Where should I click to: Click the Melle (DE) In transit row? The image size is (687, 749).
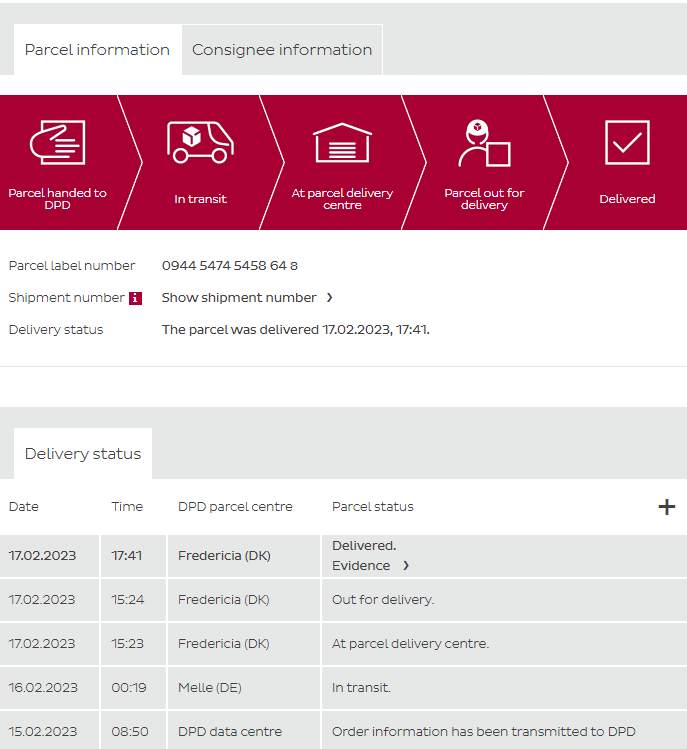pyautogui.click(x=343, y=688)
